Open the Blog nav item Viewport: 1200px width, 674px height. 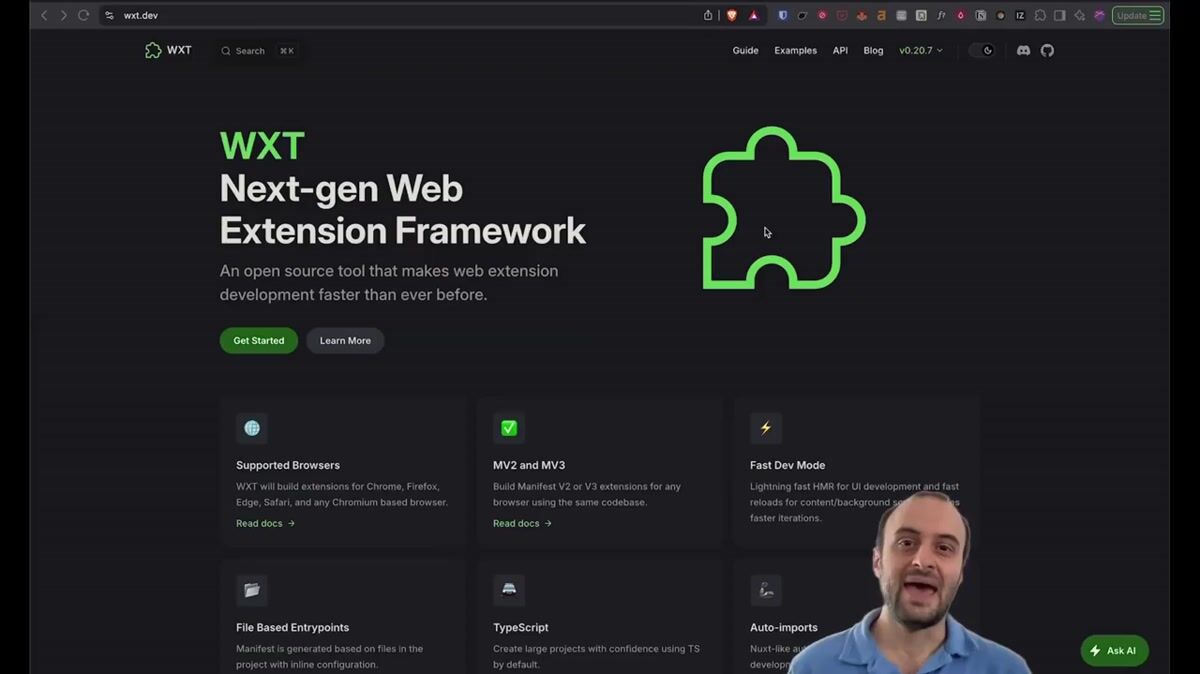pyautogui.click(x=873, y=50)
